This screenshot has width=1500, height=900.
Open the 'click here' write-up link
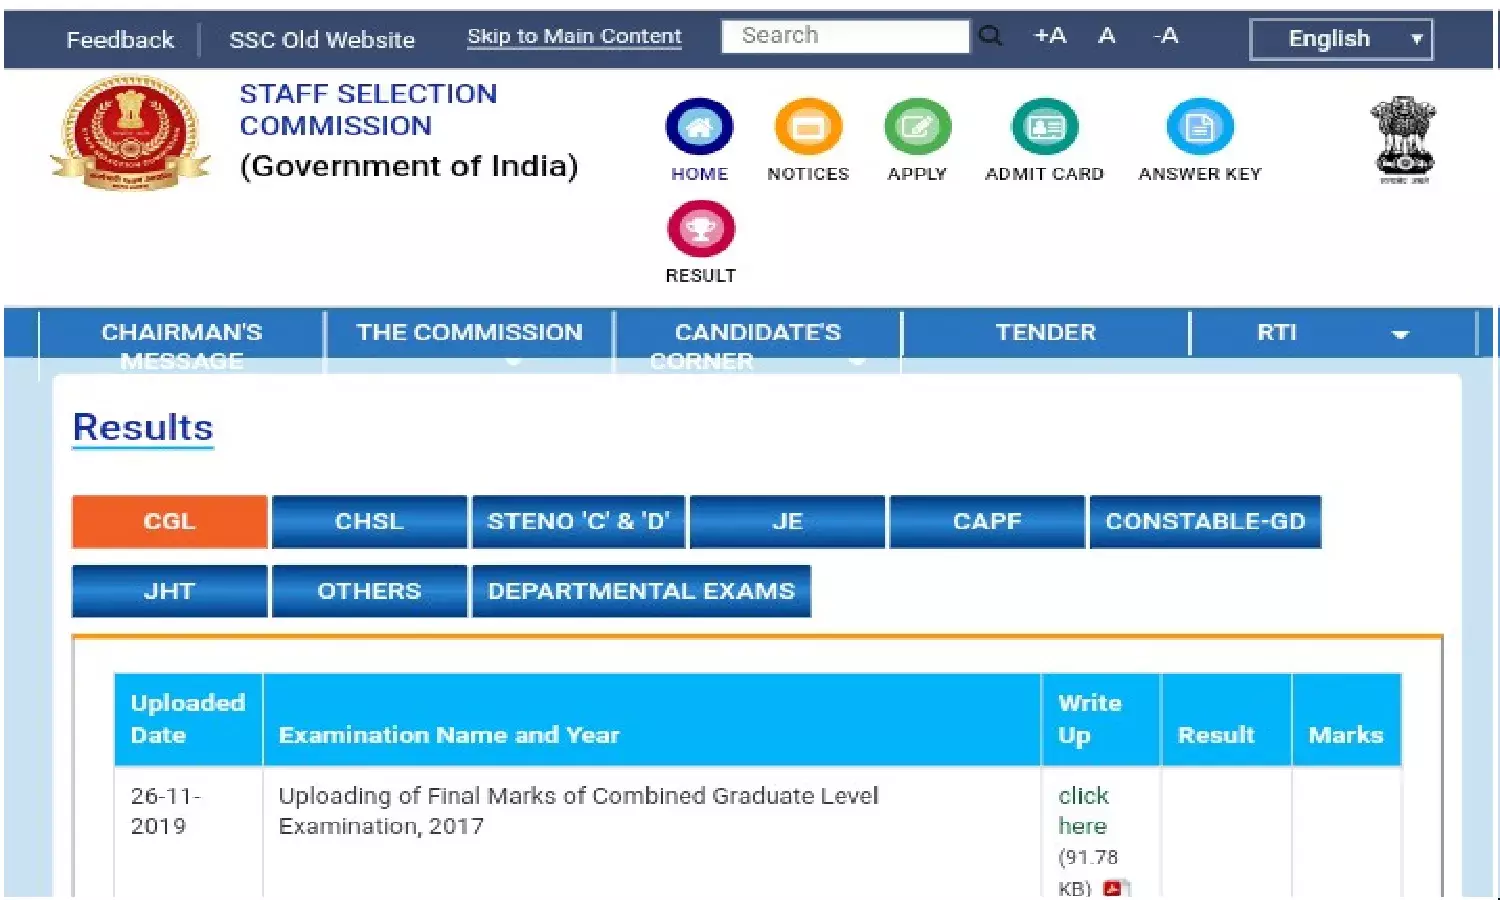click(1083, 811)
